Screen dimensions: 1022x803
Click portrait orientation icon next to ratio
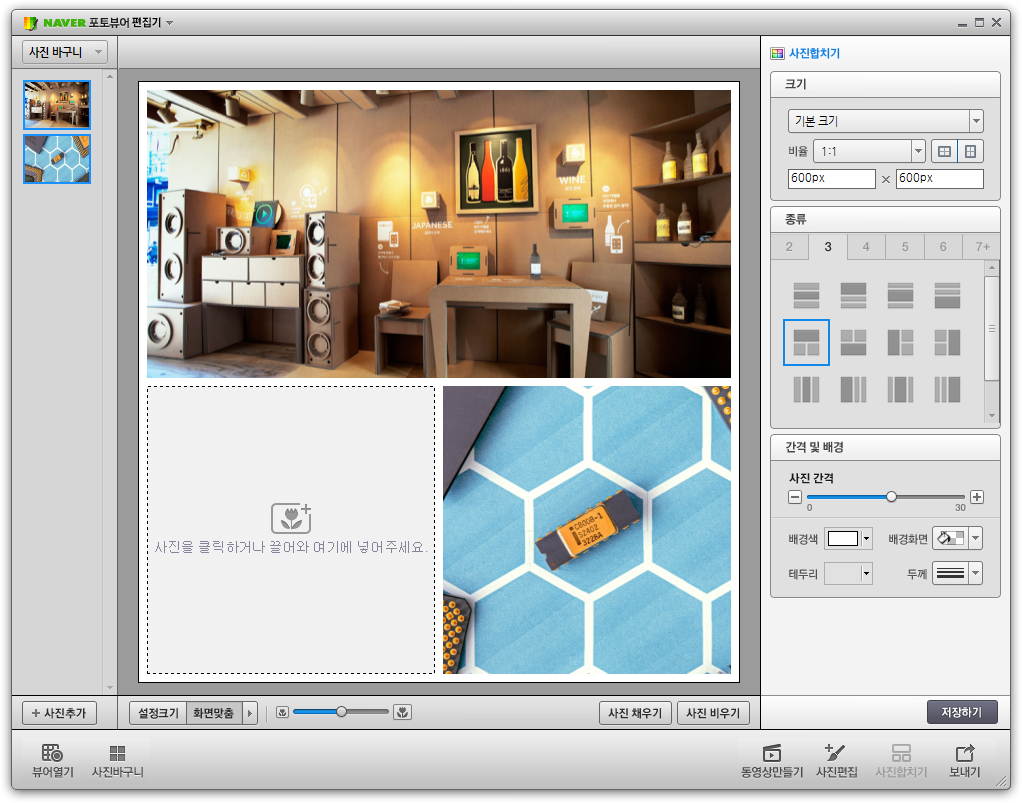point(971,151)
